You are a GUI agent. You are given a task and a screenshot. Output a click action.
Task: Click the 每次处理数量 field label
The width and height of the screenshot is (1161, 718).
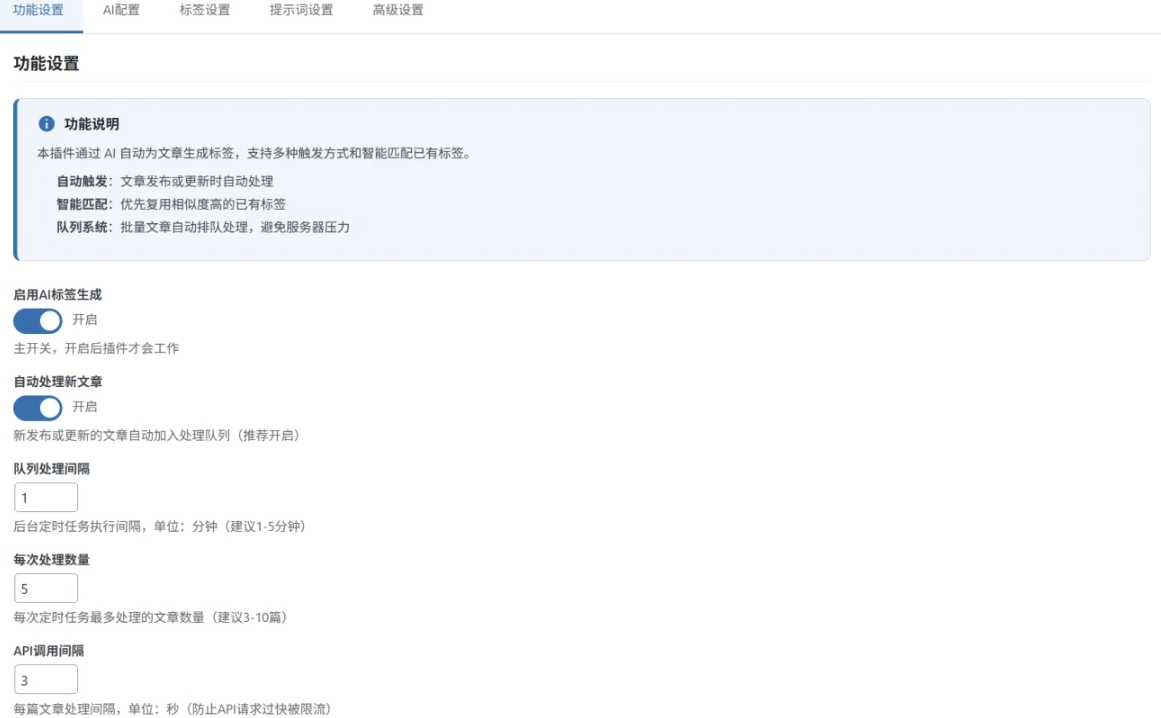point(51,560)
